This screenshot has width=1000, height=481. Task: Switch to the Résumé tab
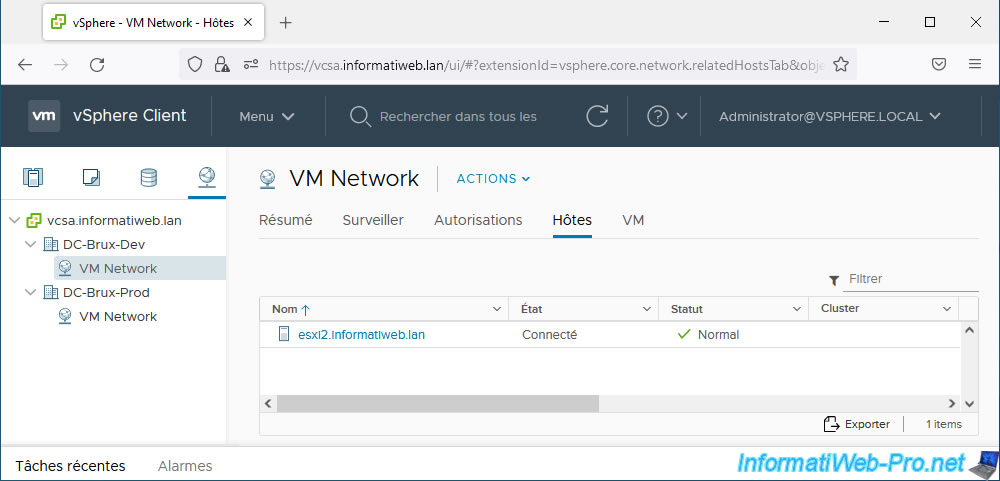tap(285, 220)
